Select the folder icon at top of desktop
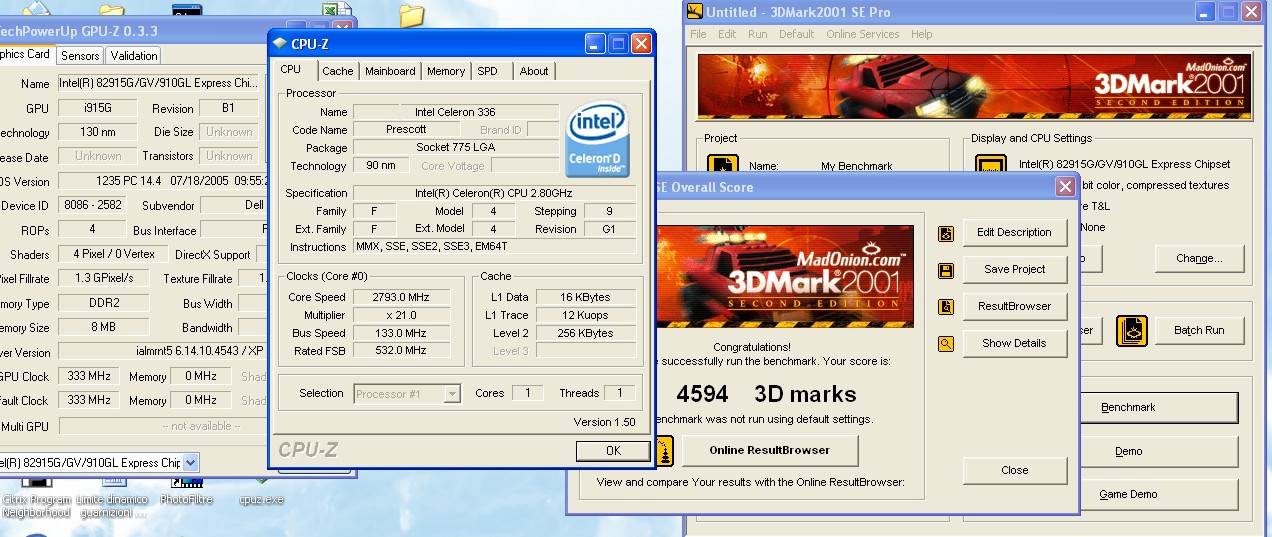The image size is (1272, 537). [x=412, y=14]
